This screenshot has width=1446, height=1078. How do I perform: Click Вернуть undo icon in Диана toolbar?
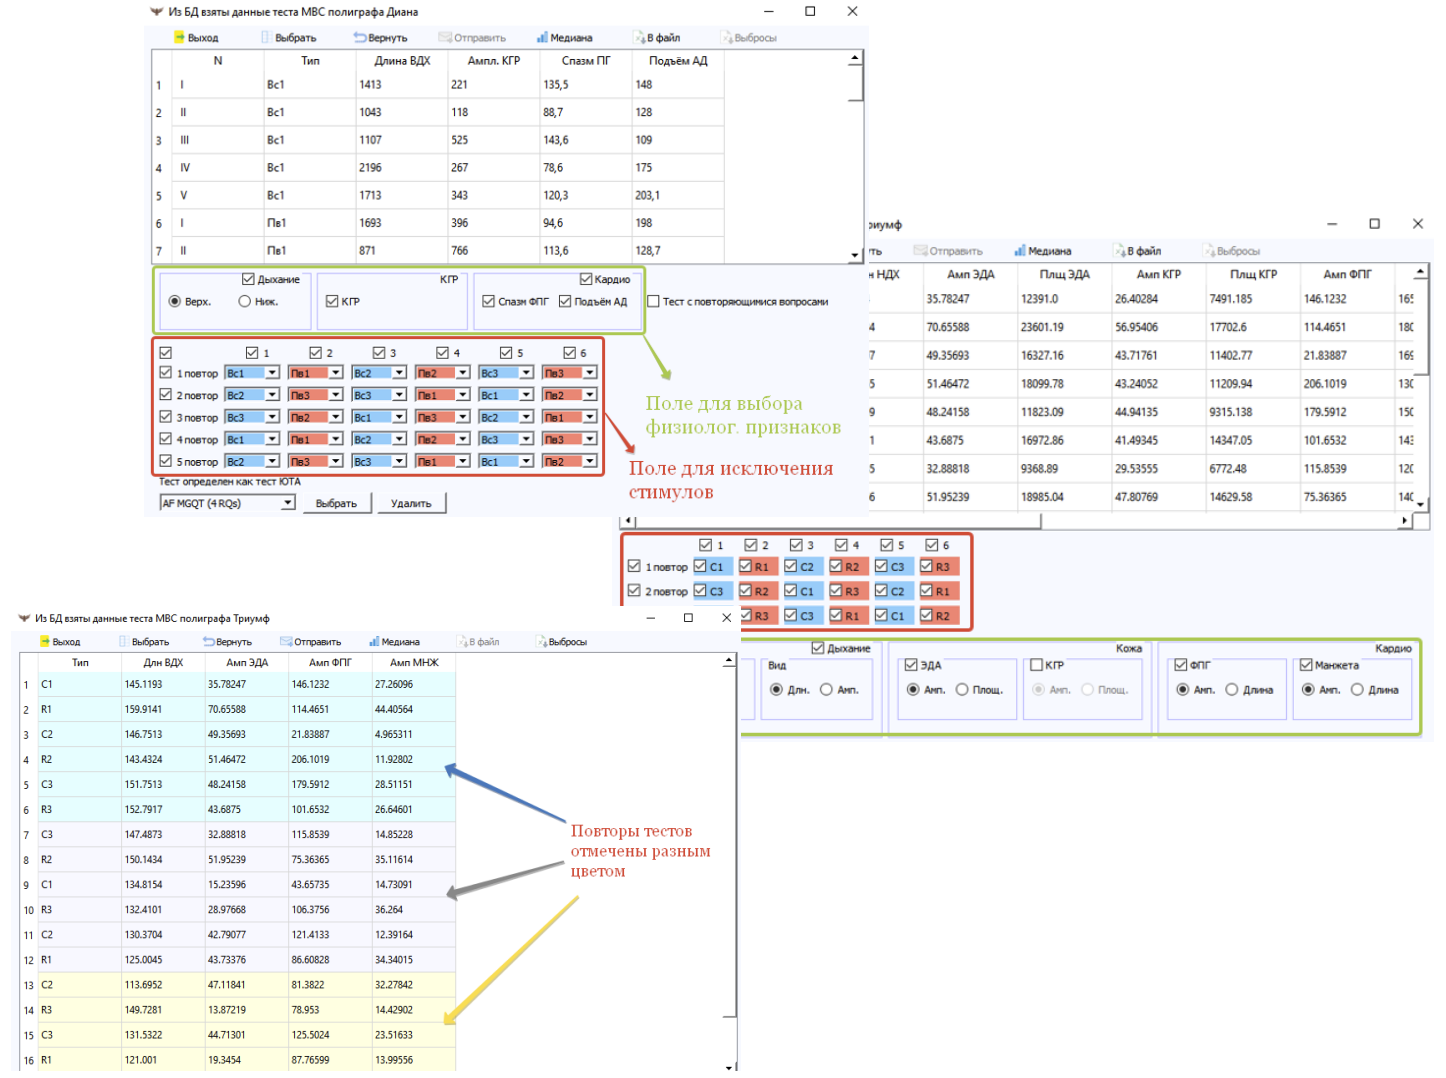(360, 38)
